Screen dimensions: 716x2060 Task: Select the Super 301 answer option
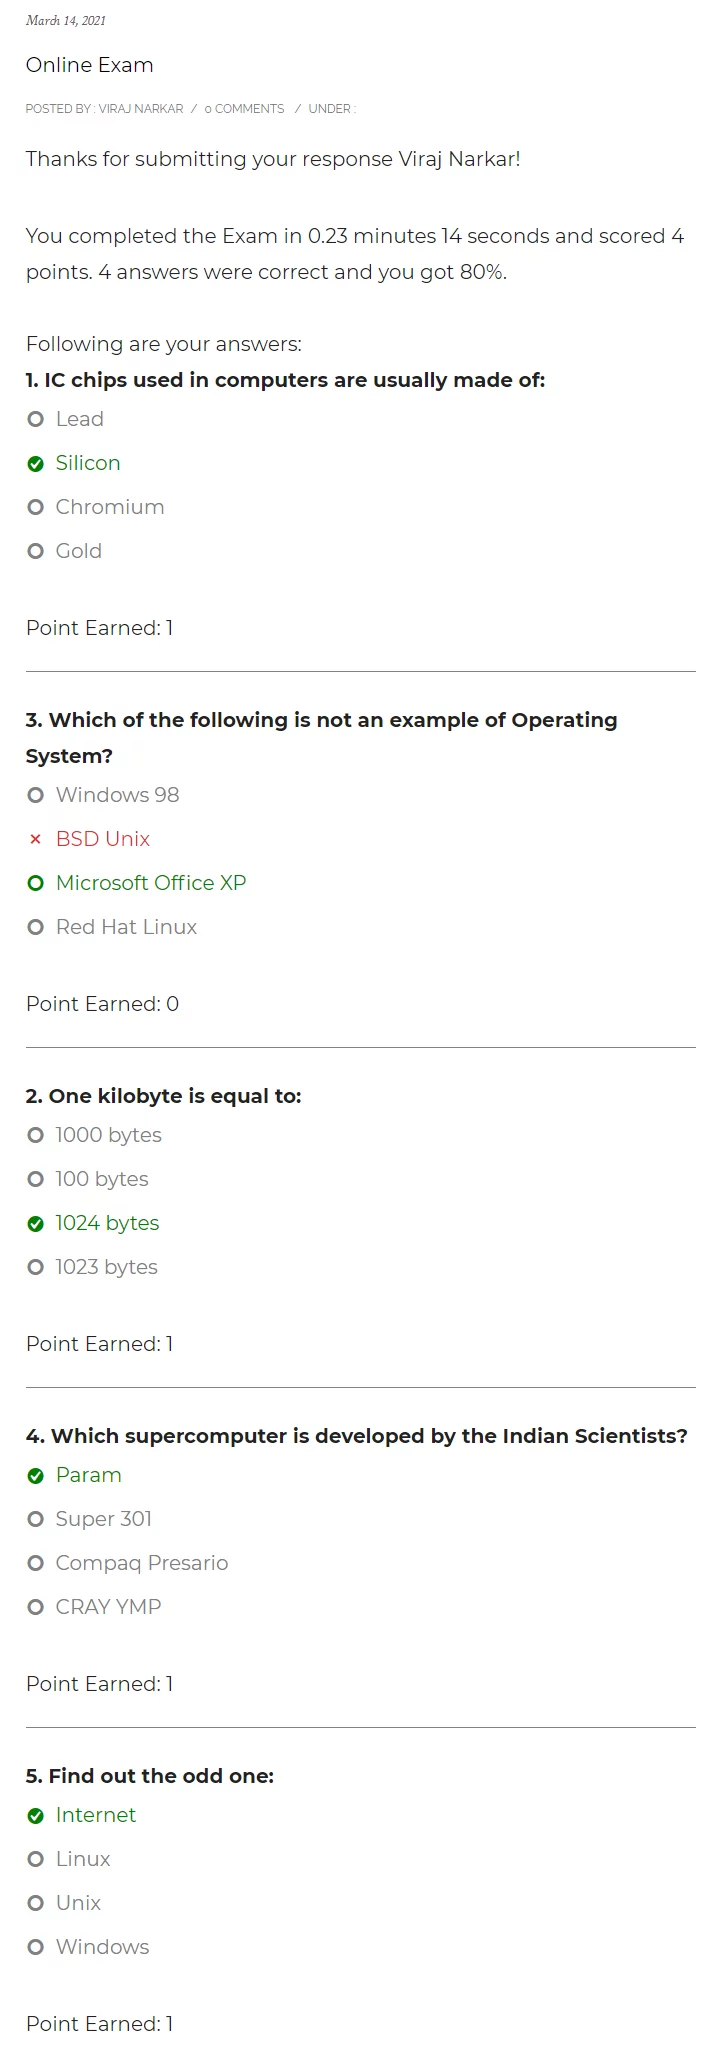pos(36,1519)
